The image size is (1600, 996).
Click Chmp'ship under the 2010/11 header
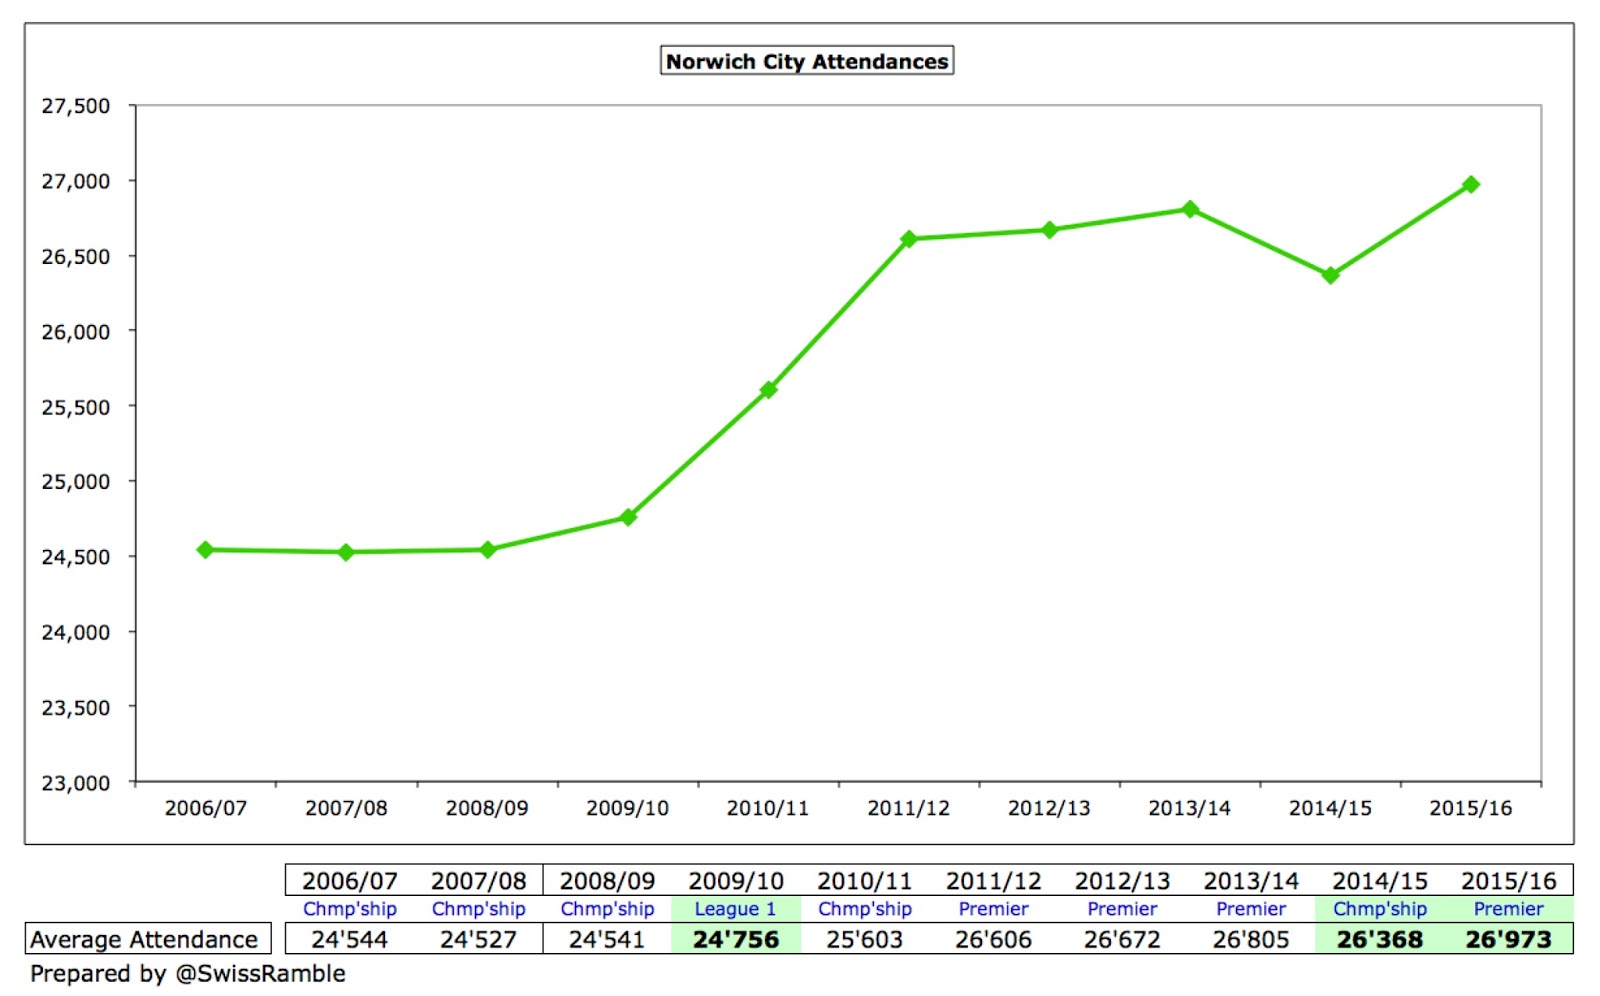click(865, 909)
